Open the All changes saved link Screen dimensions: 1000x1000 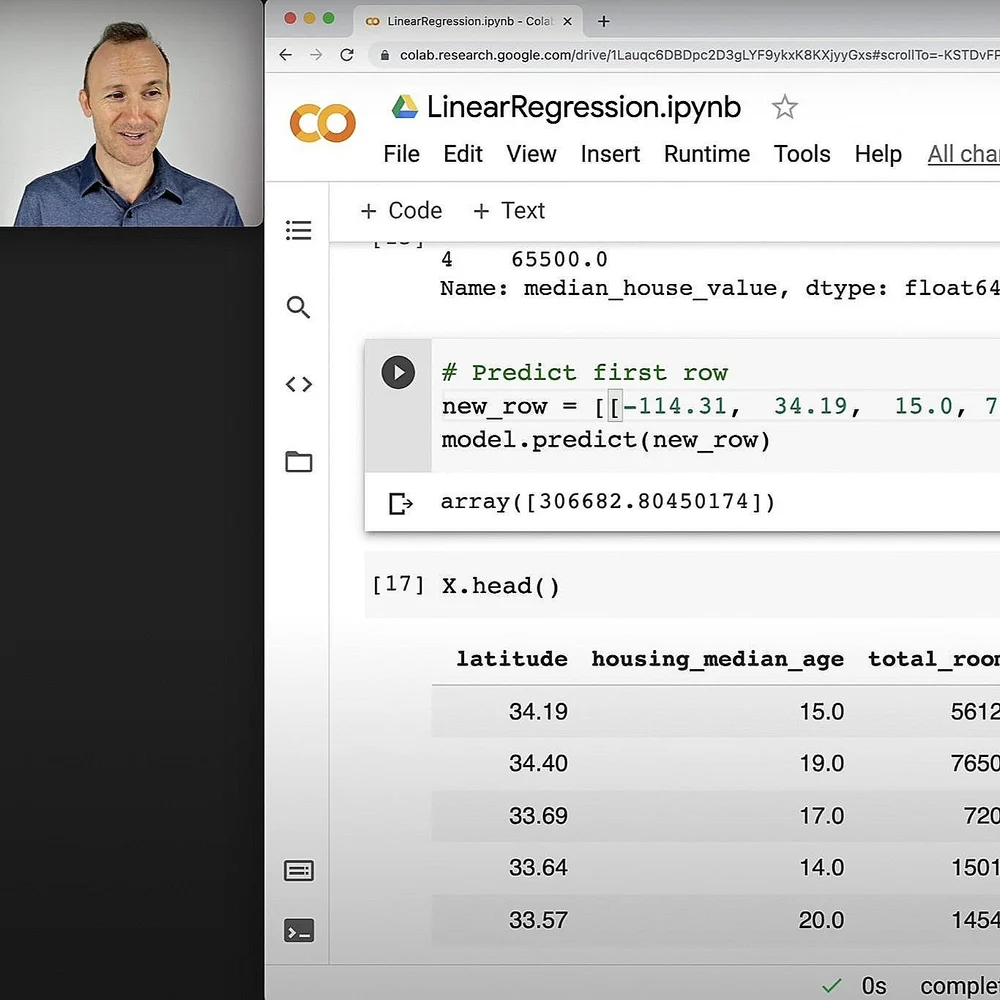(963, 154)
